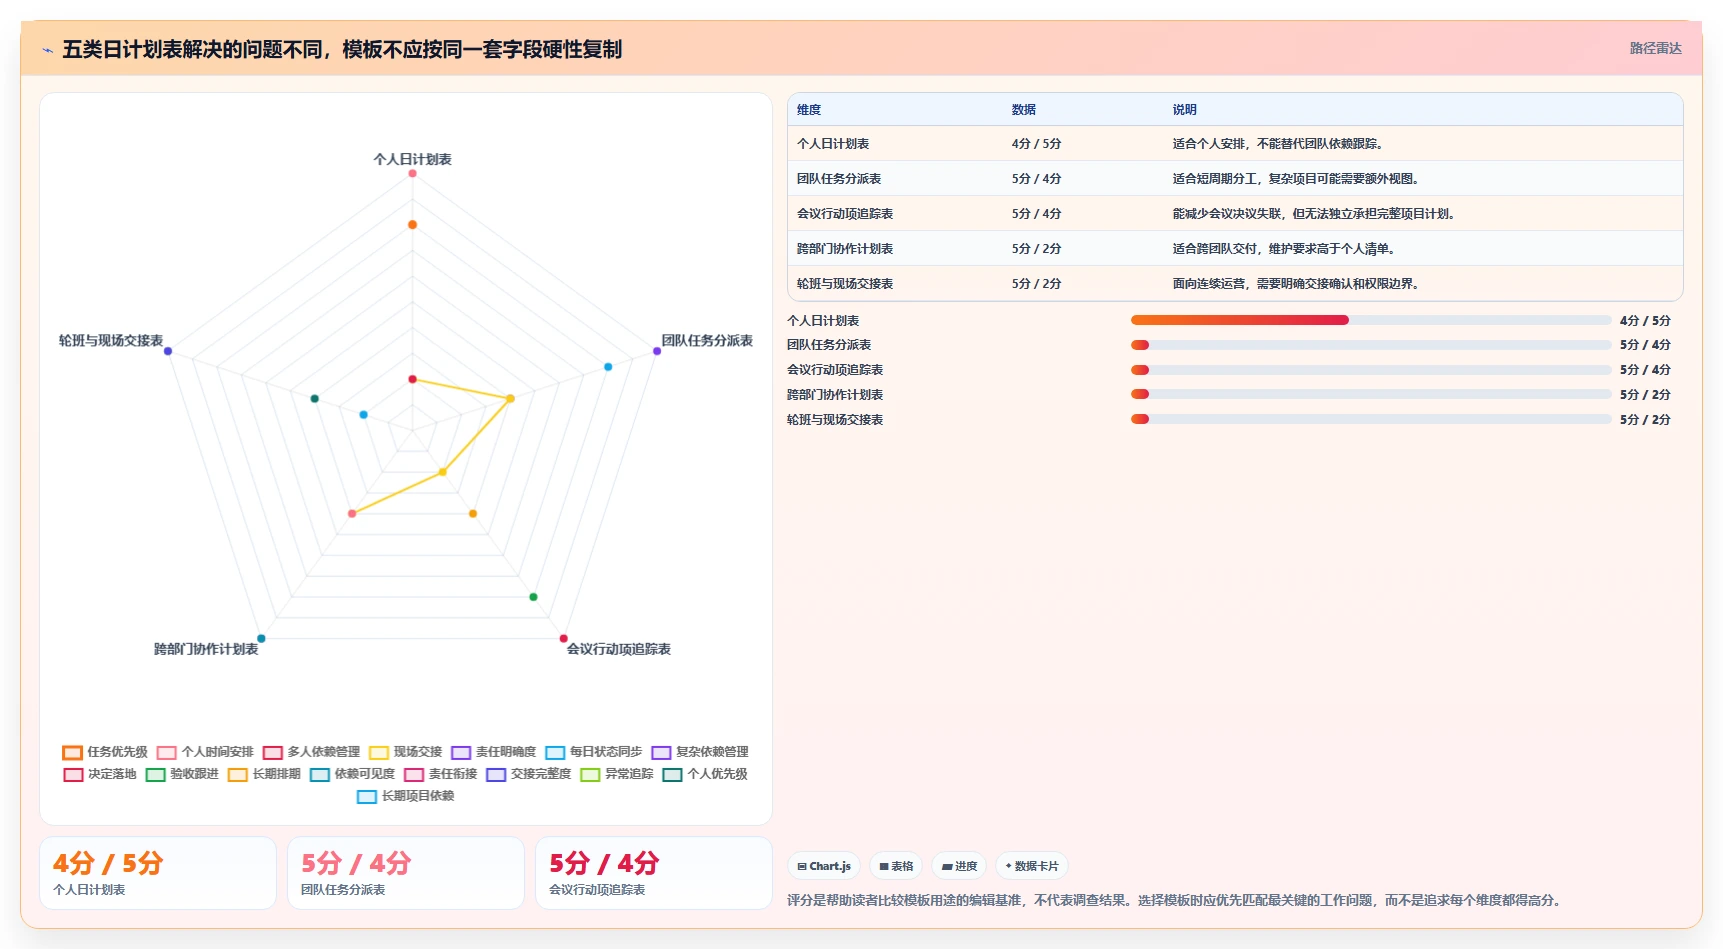Click the 维度 table column header
The image size is (1723, 949).
coord(809,110)
